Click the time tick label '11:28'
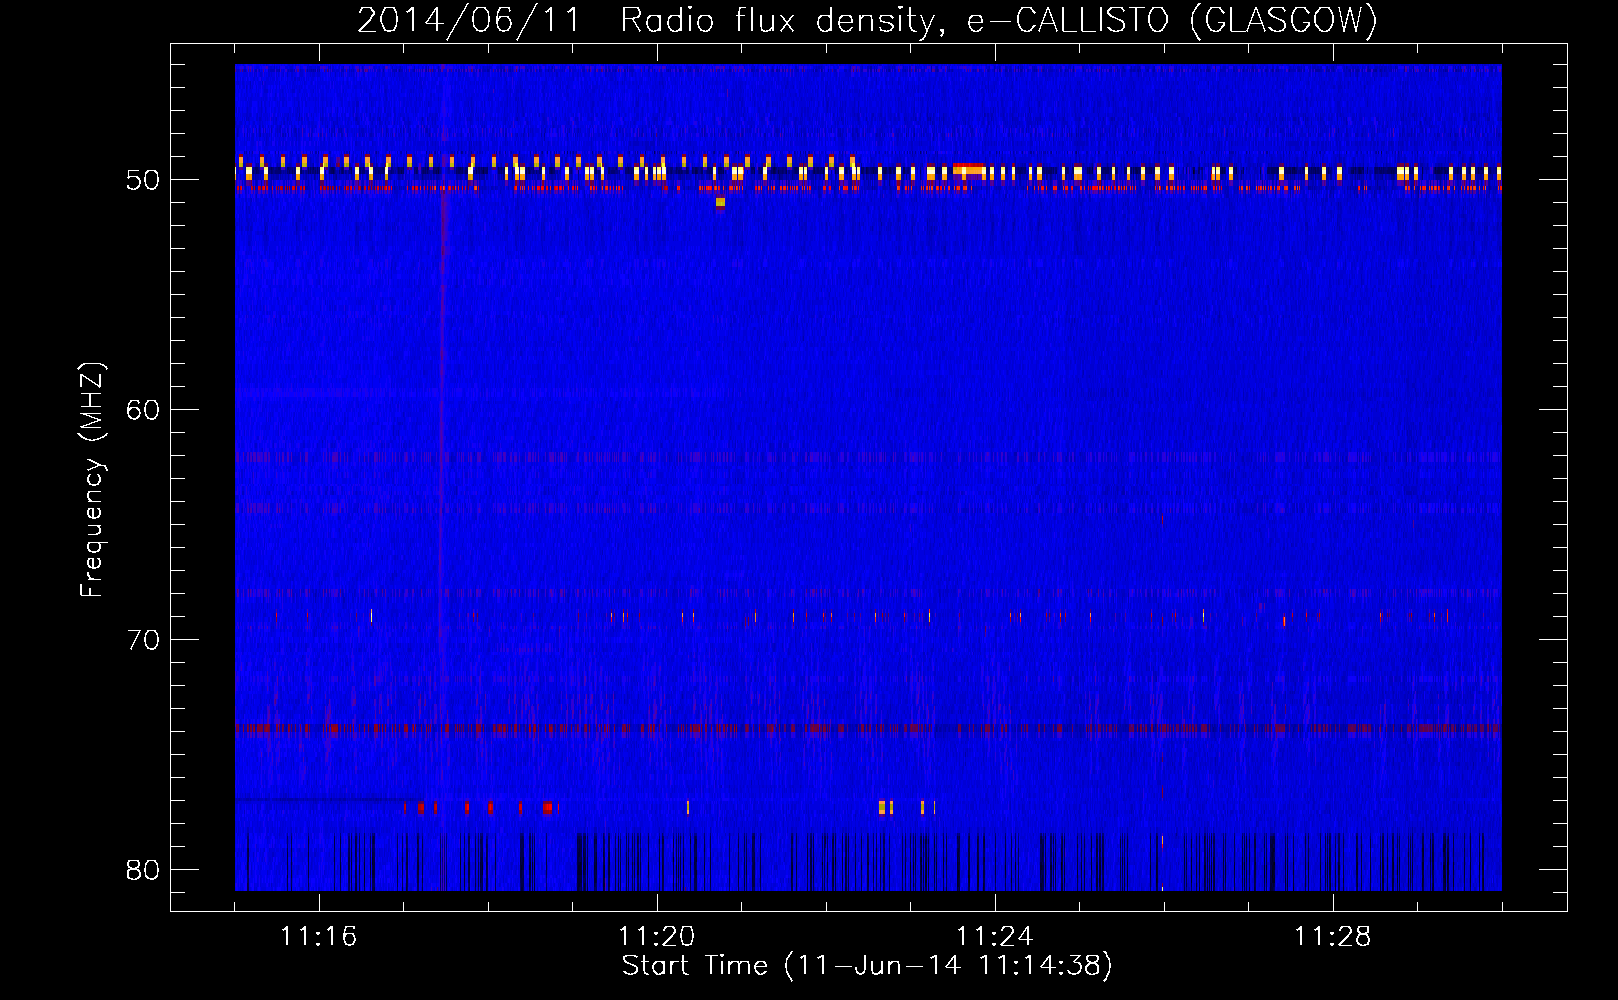 pyautogui.click(x=1333, y=937)
